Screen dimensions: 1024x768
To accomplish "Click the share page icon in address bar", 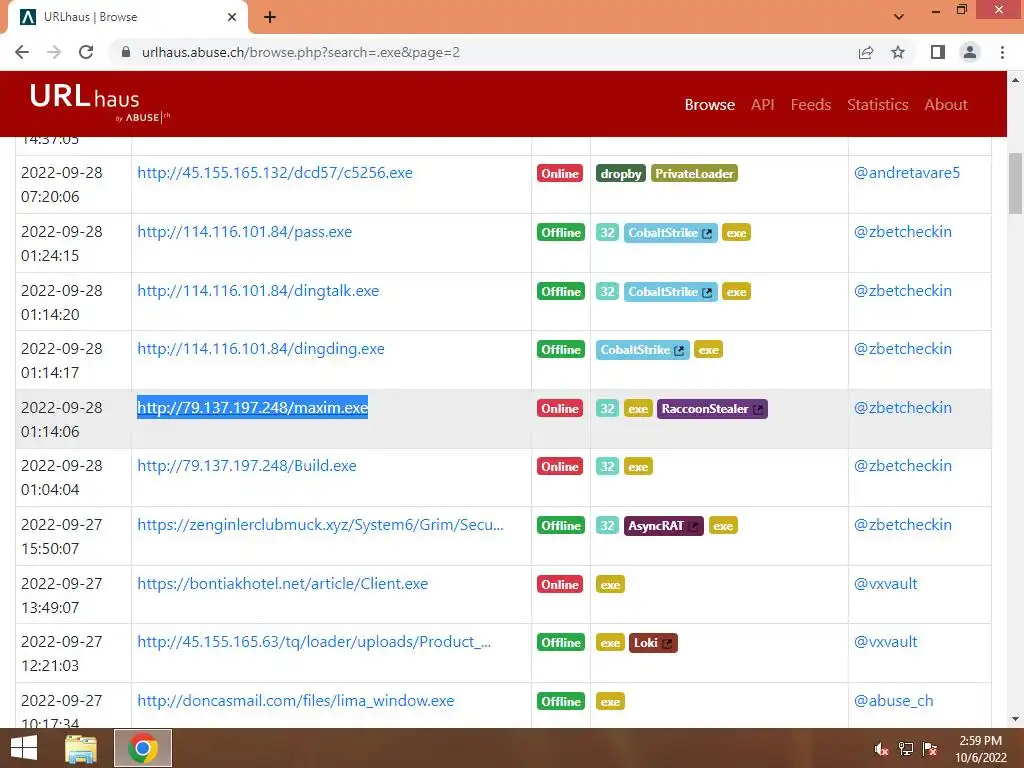I will pos(866,52).
